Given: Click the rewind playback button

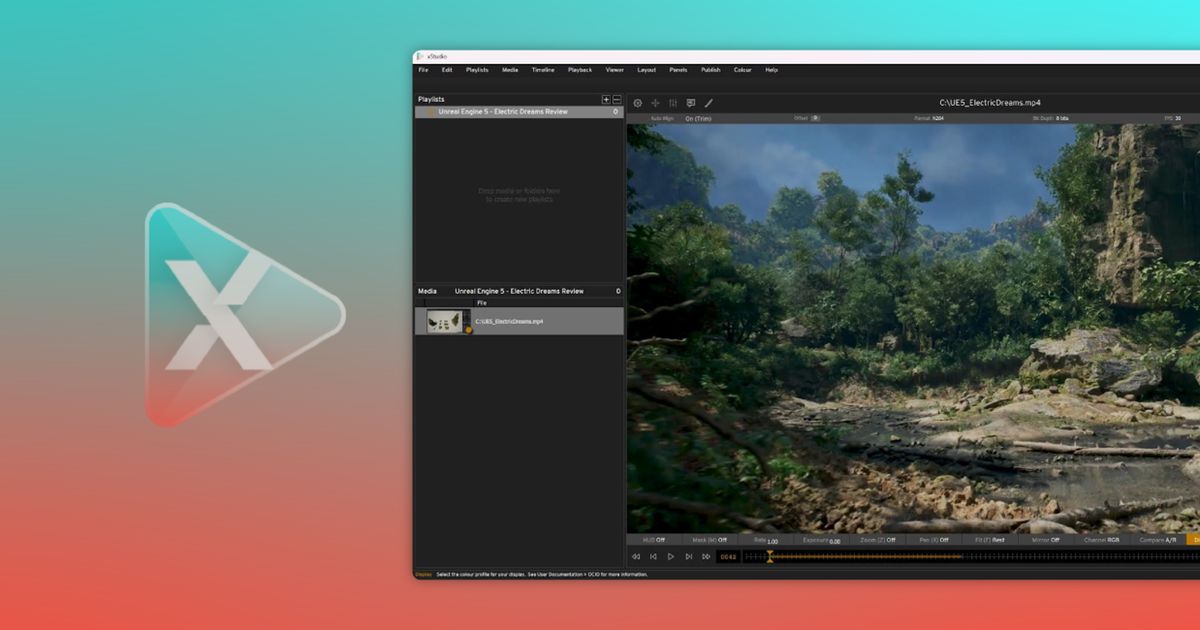Looking at the screenshot, I should [x=635, y=557].
